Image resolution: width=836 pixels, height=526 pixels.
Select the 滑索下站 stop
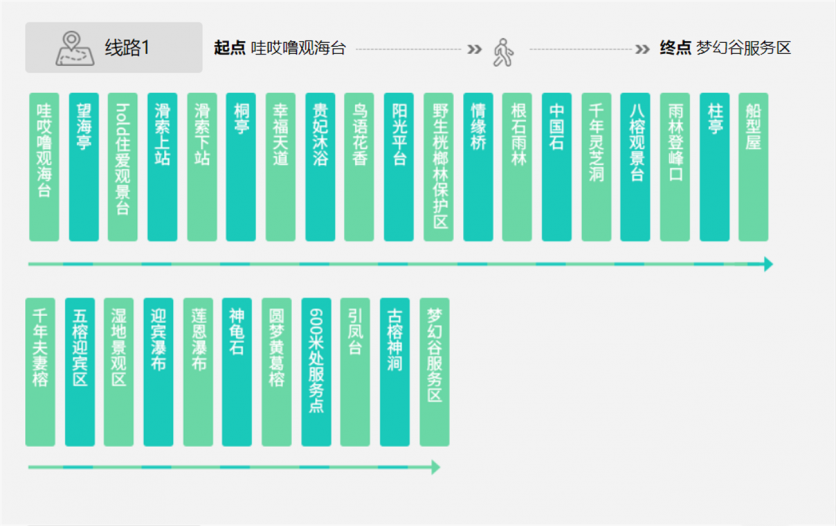[x=202, y=167]
